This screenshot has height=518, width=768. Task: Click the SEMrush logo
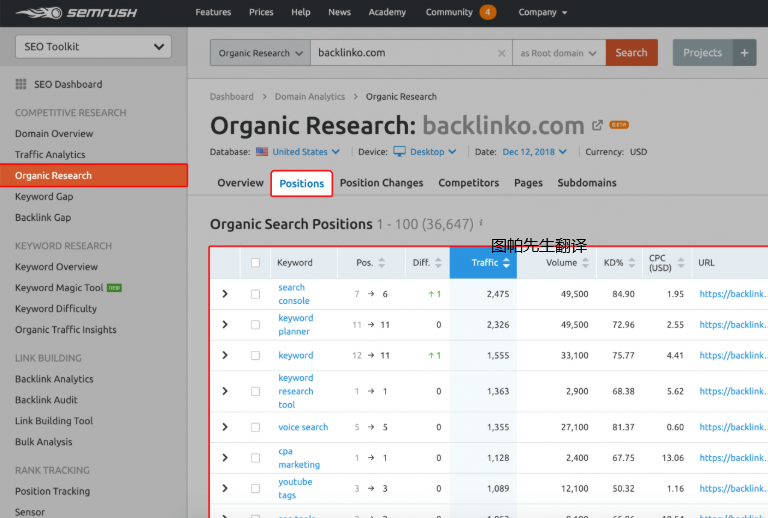click(76, 12)
